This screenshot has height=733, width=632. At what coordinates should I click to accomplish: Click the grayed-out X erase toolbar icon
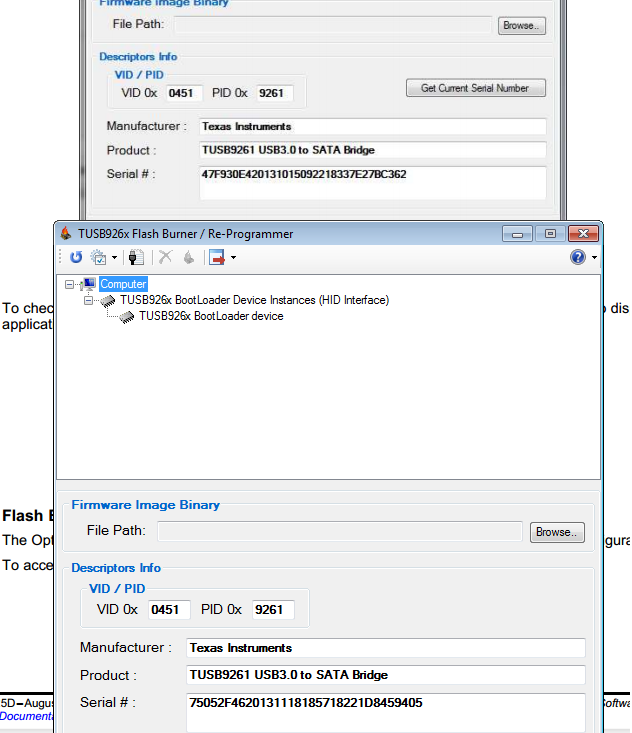(x=165, y=257)
